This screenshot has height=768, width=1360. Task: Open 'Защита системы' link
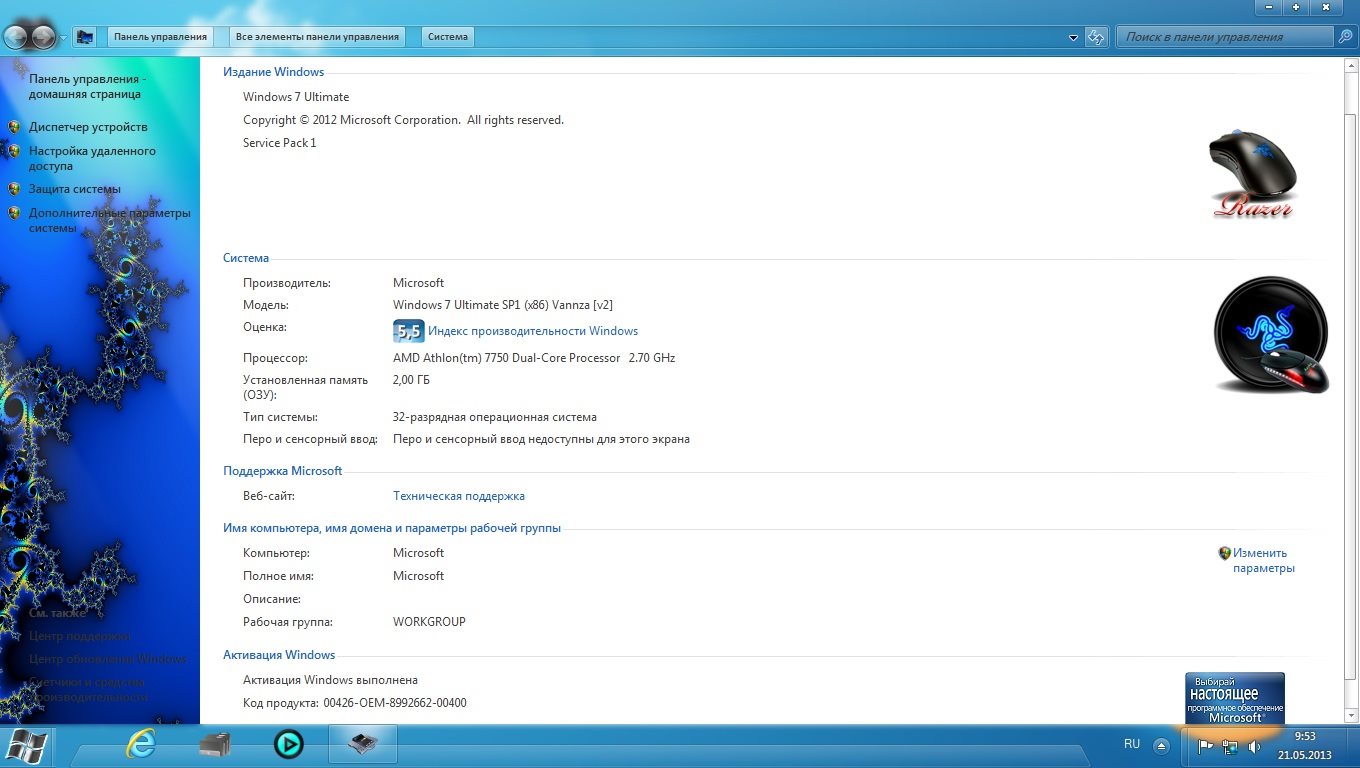(75, 189)
